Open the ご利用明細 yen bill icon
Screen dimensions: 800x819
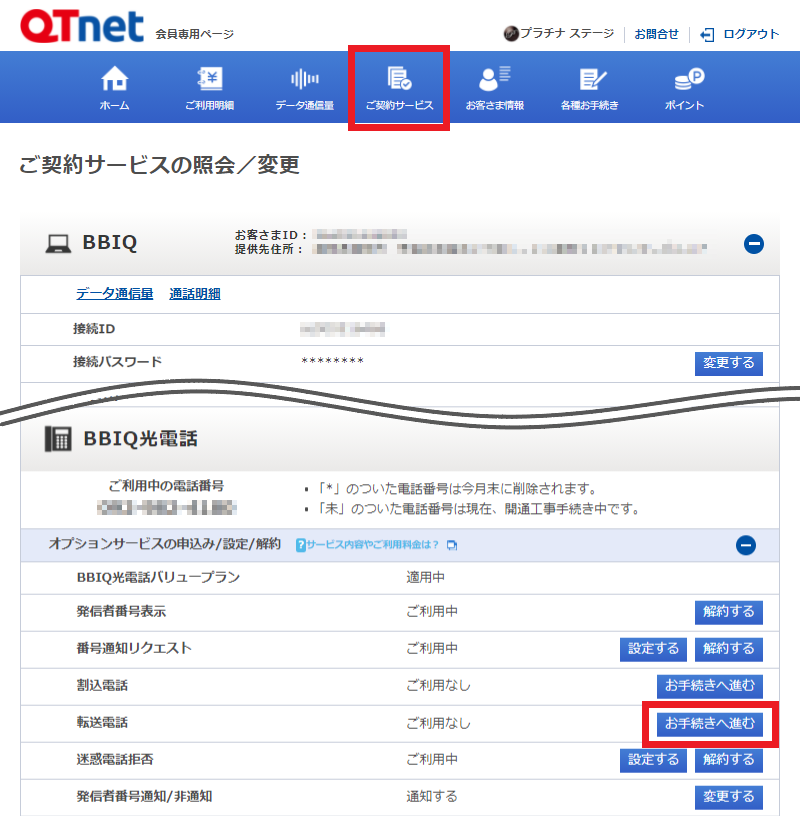[x=209, y=79]
